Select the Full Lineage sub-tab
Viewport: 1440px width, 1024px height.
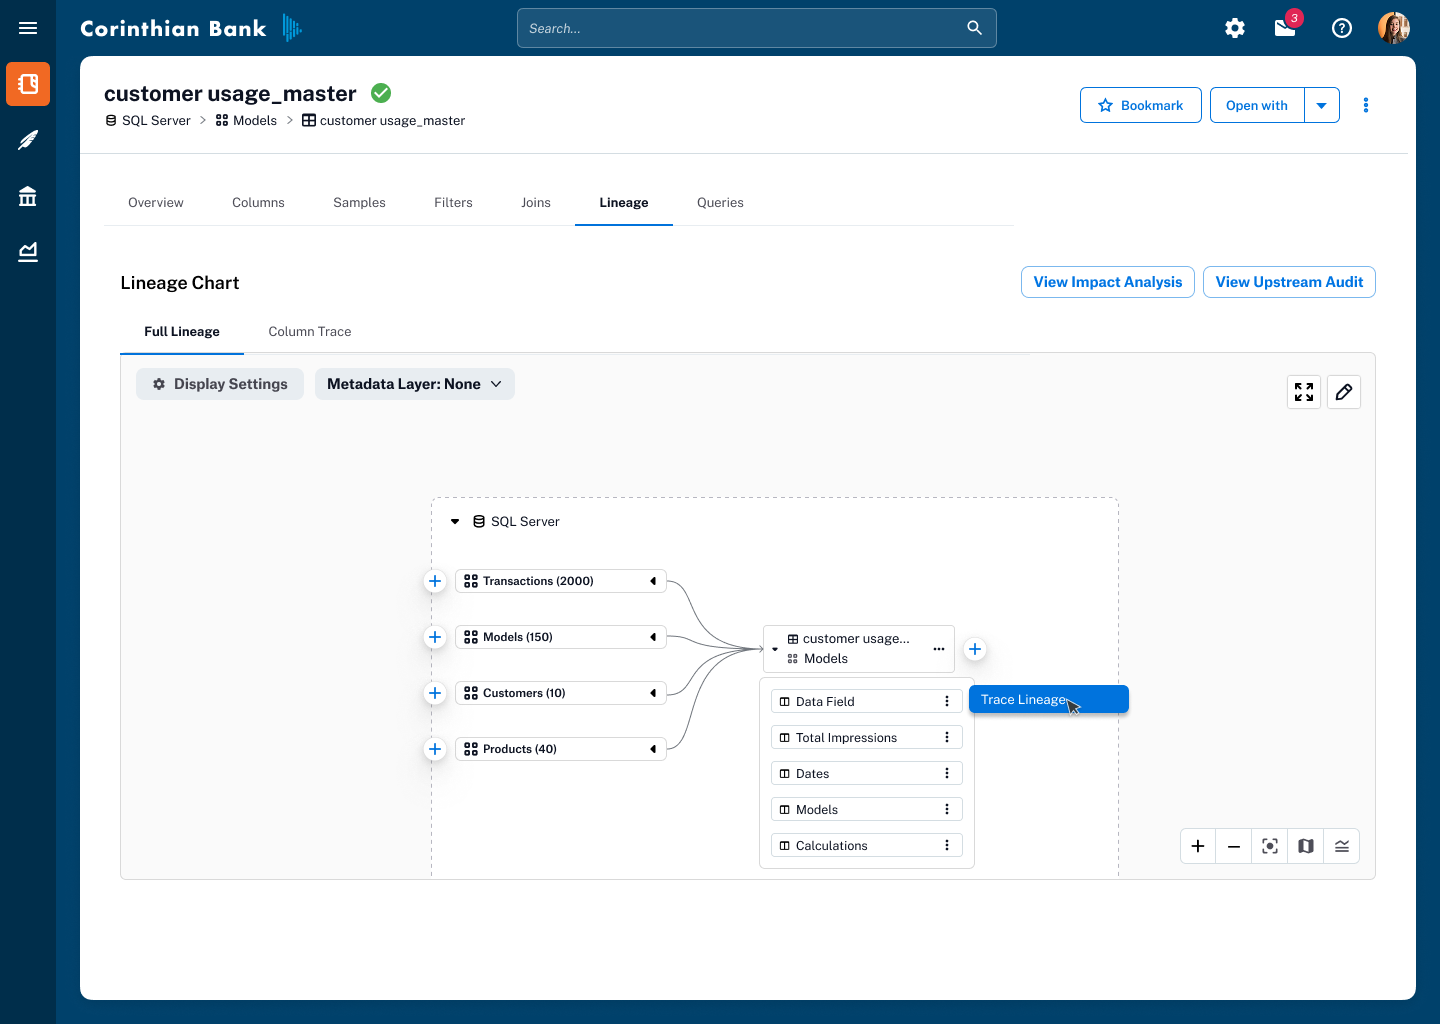[182, 331]
